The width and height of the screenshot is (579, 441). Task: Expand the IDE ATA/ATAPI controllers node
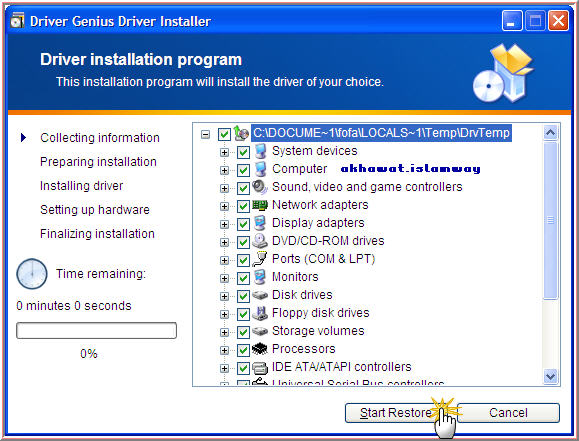tap(224, 368)
